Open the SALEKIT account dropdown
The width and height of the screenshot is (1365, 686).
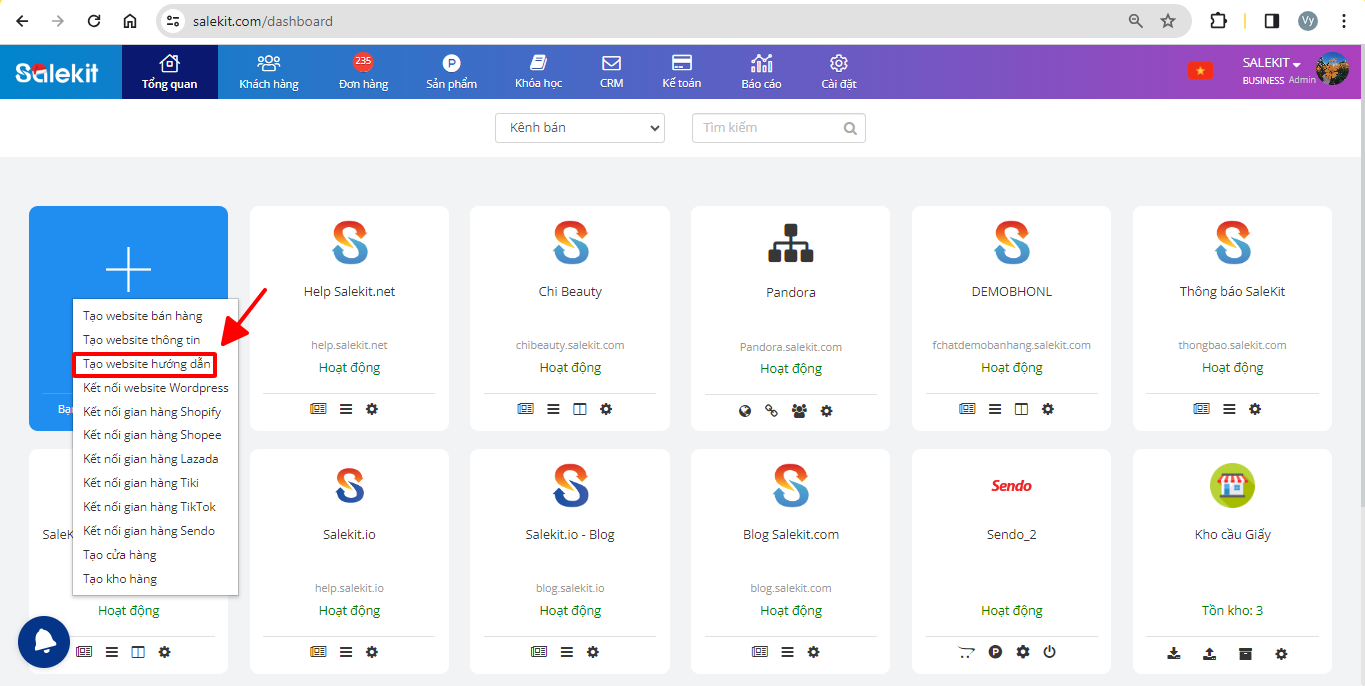point(1271,63)
